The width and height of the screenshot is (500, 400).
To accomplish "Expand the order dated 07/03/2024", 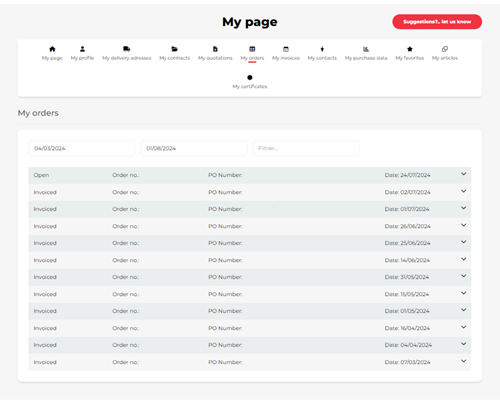I will point(463,361).
